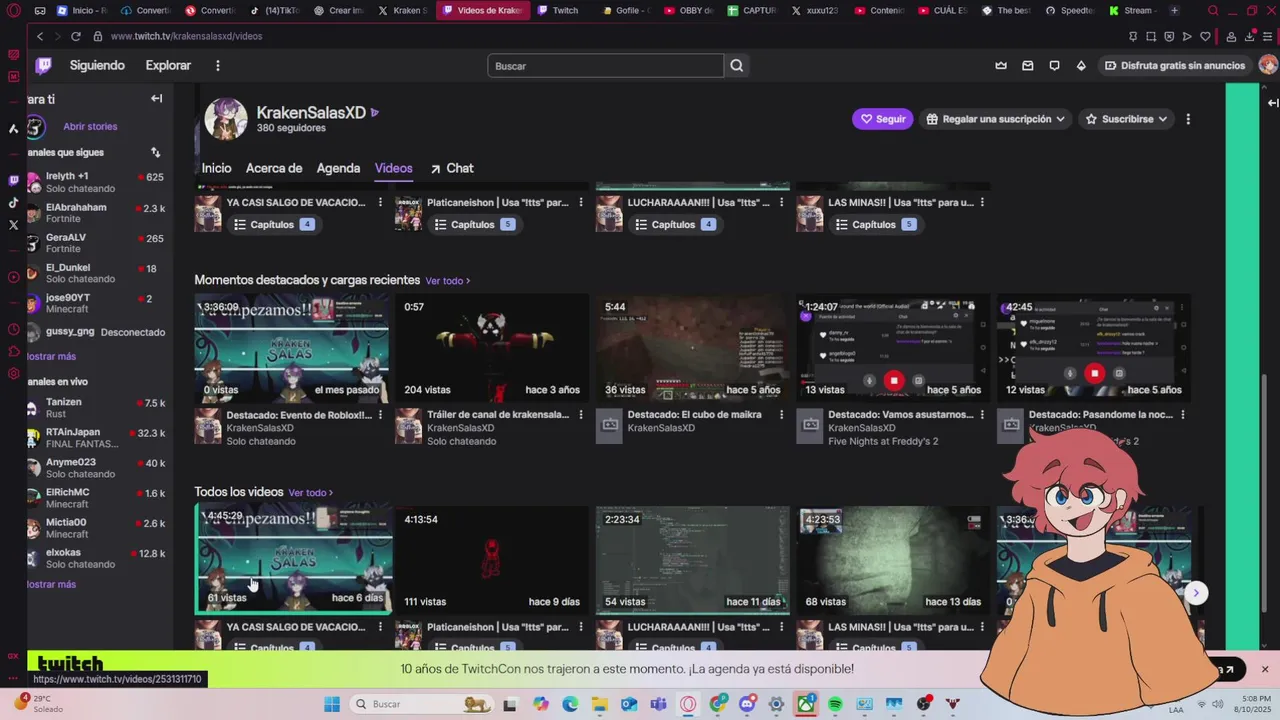Open Discord from the taskbar

(x=747, y=704)
